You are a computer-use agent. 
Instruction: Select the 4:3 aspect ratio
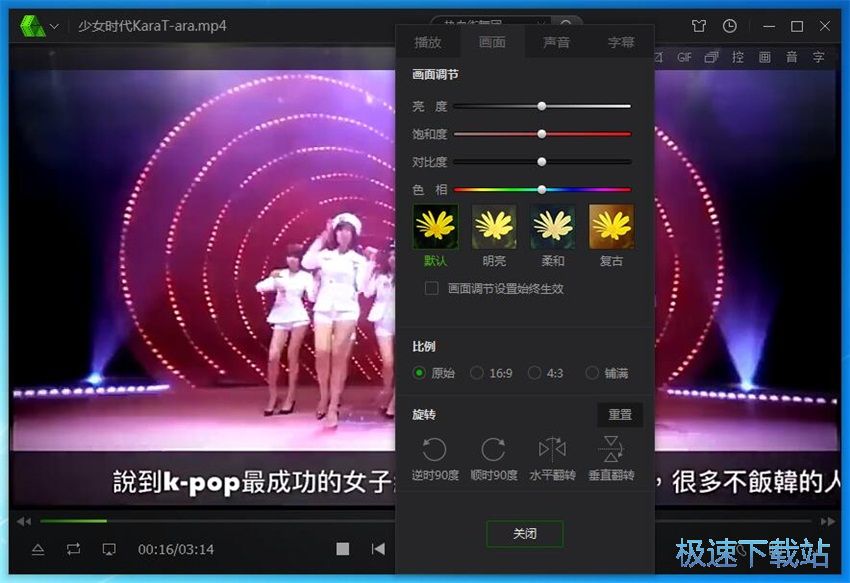tap(535, 373)
